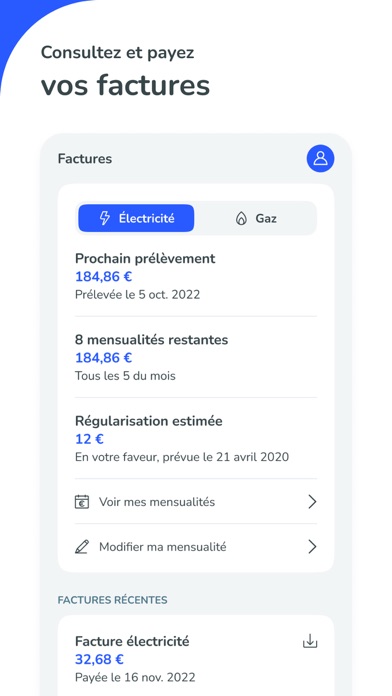
Task: Tap Prélevée le 5 oct. 2022 text
Action: click(x=138, y=295)
